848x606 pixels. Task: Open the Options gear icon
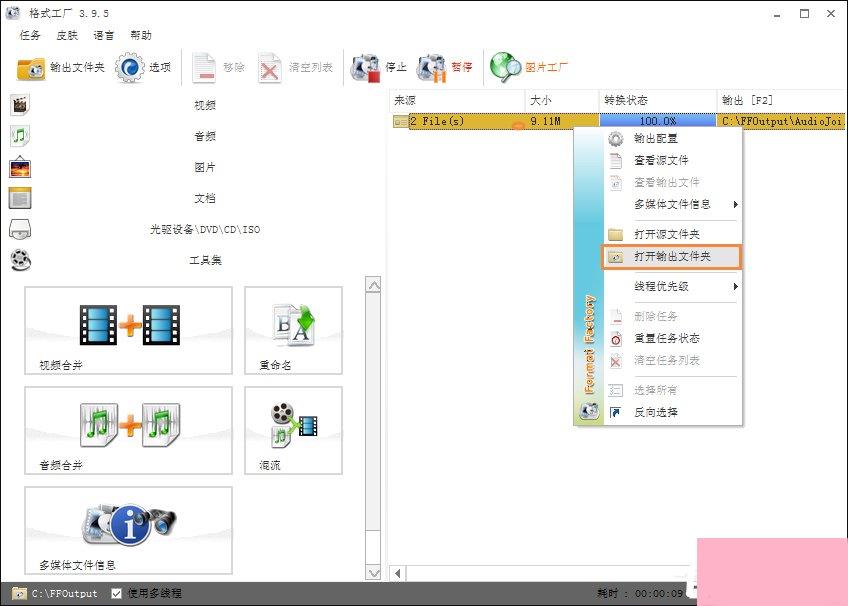130,68
